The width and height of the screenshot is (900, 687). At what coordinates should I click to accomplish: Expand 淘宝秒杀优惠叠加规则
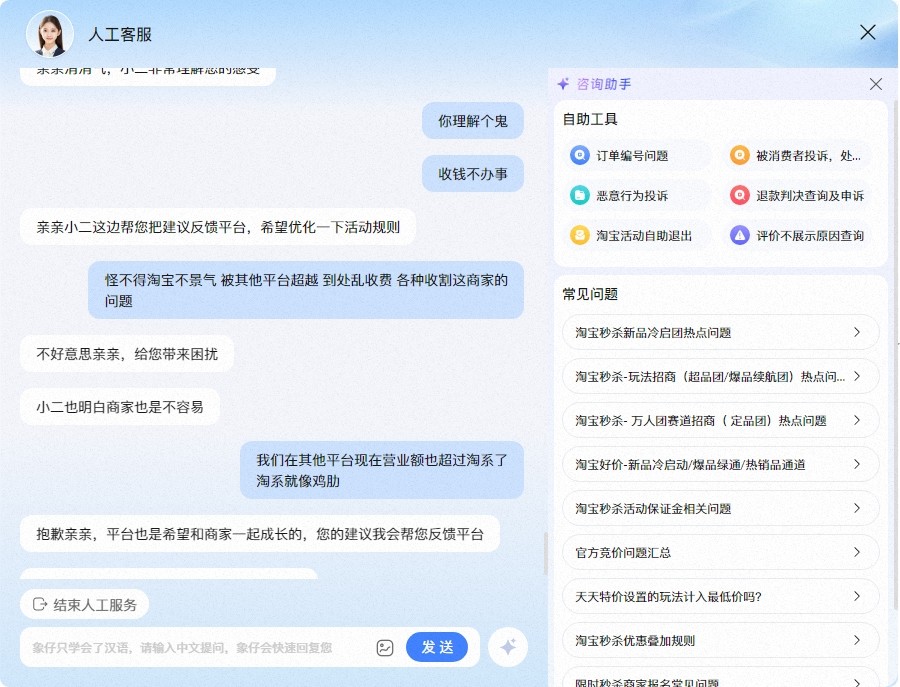click(720, 640)
